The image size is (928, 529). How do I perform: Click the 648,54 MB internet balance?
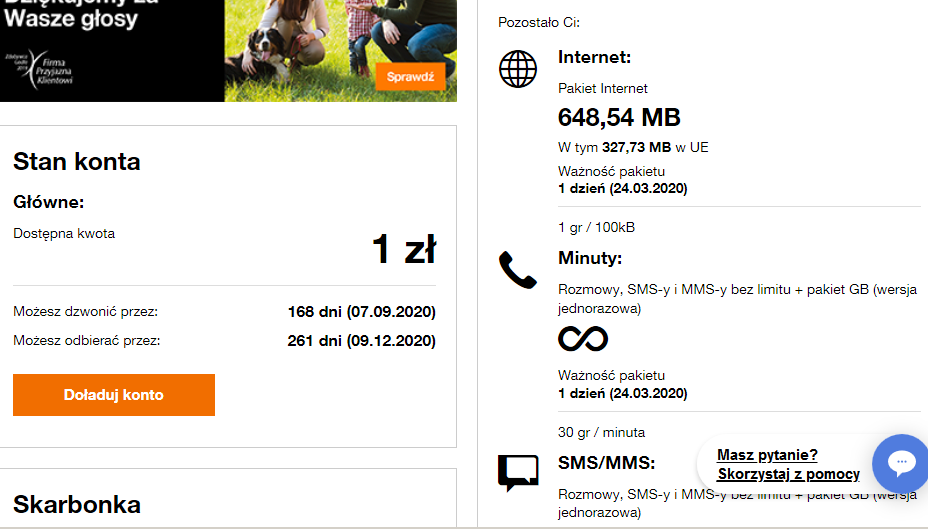point(619,118)
